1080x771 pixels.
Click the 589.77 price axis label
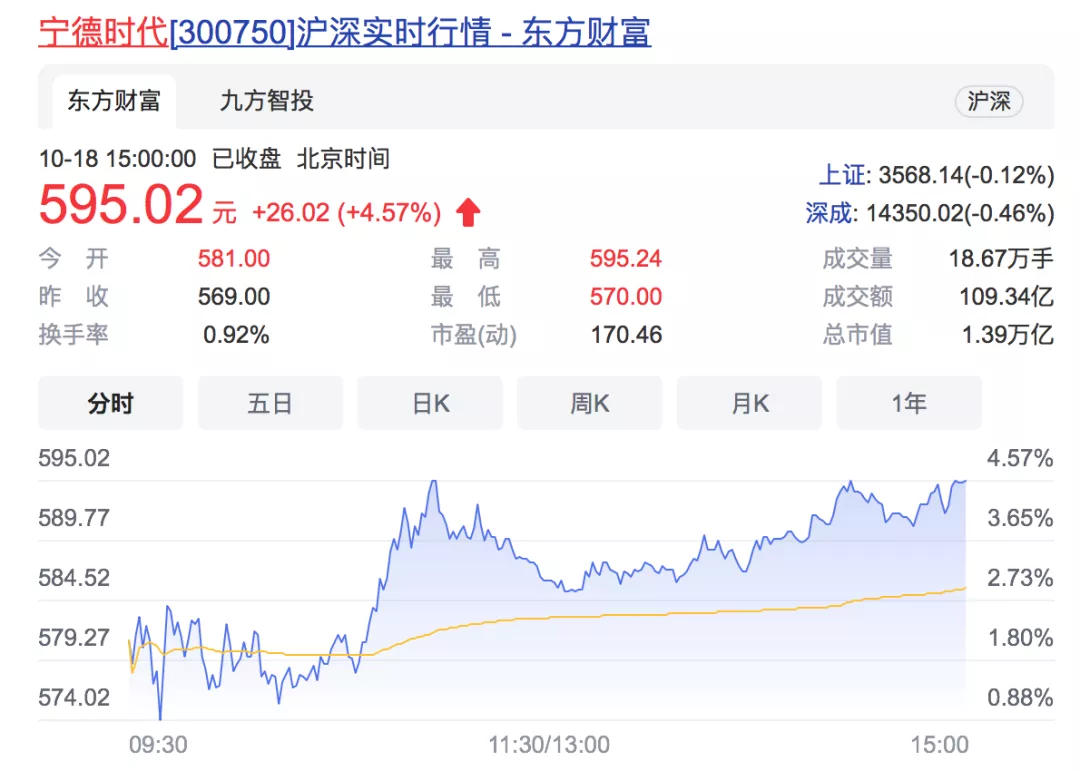(74, 518)
